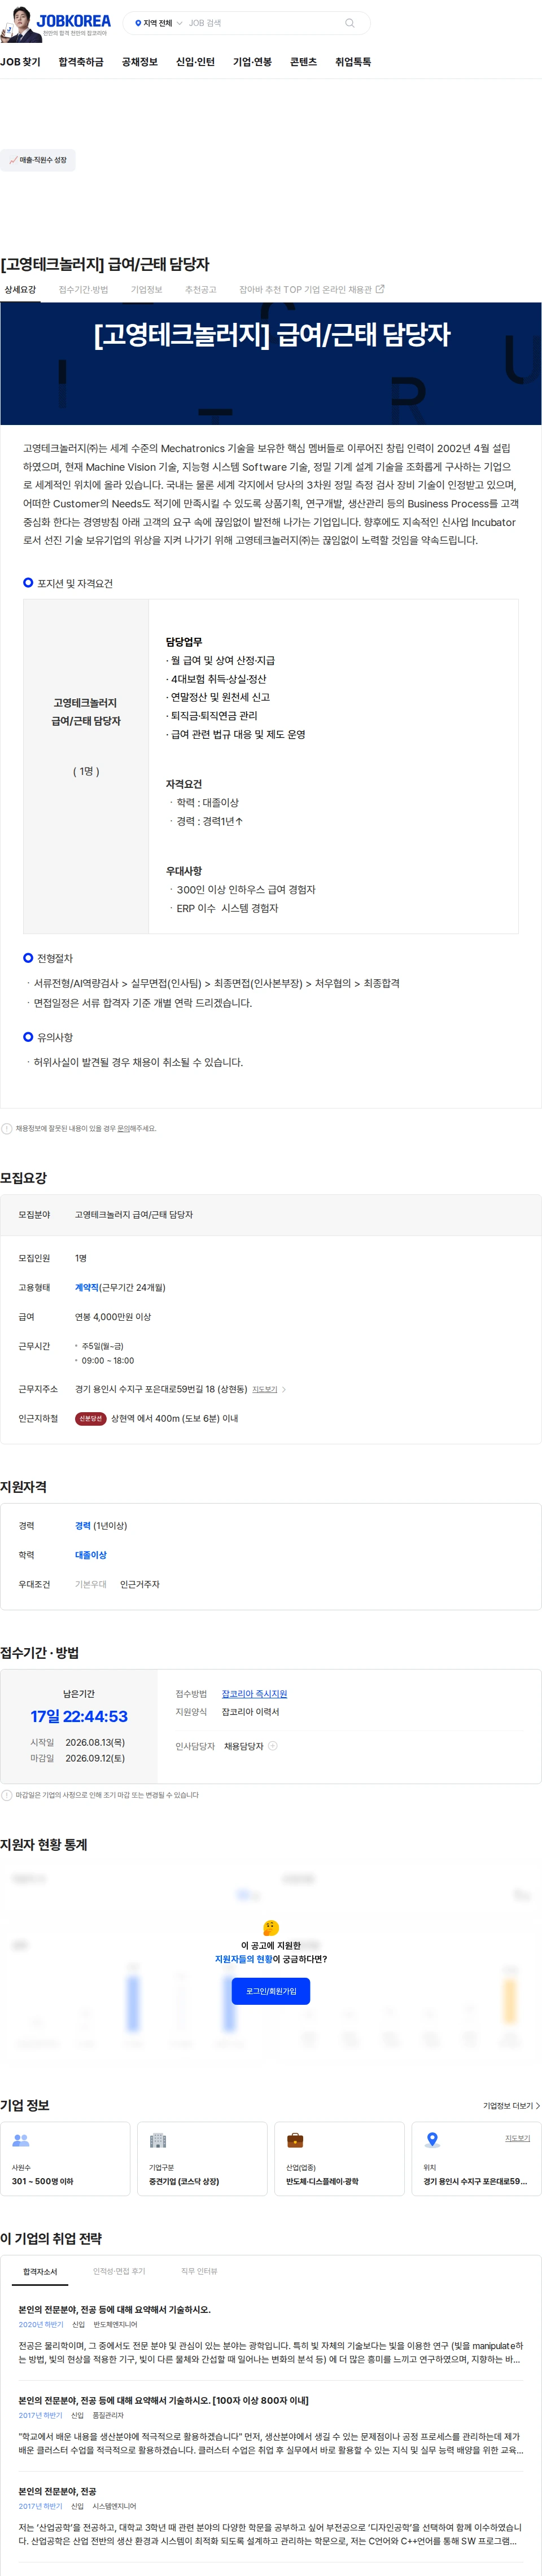Click the search magnifier icon
Screen dimensions: 542x2576
(349, 23)
